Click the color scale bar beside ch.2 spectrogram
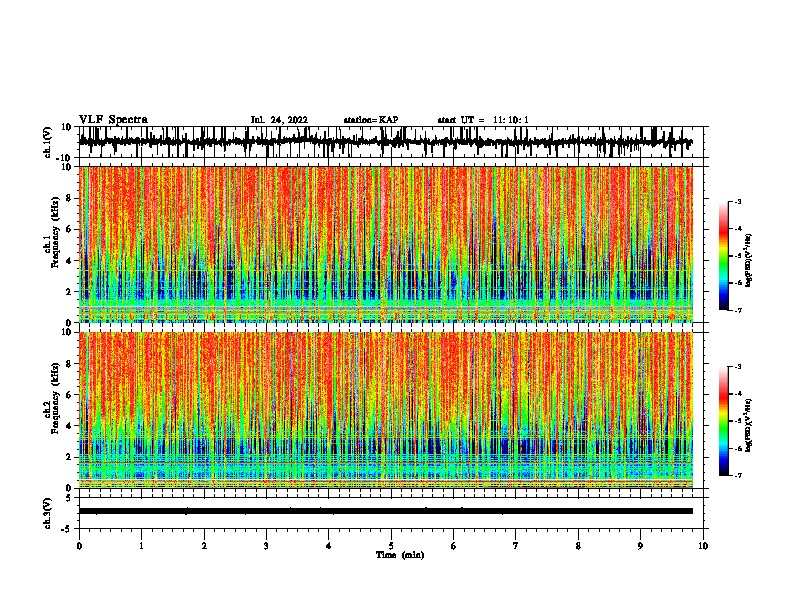Viewport: 792px width, 612px height. click(x=723, y=421)
